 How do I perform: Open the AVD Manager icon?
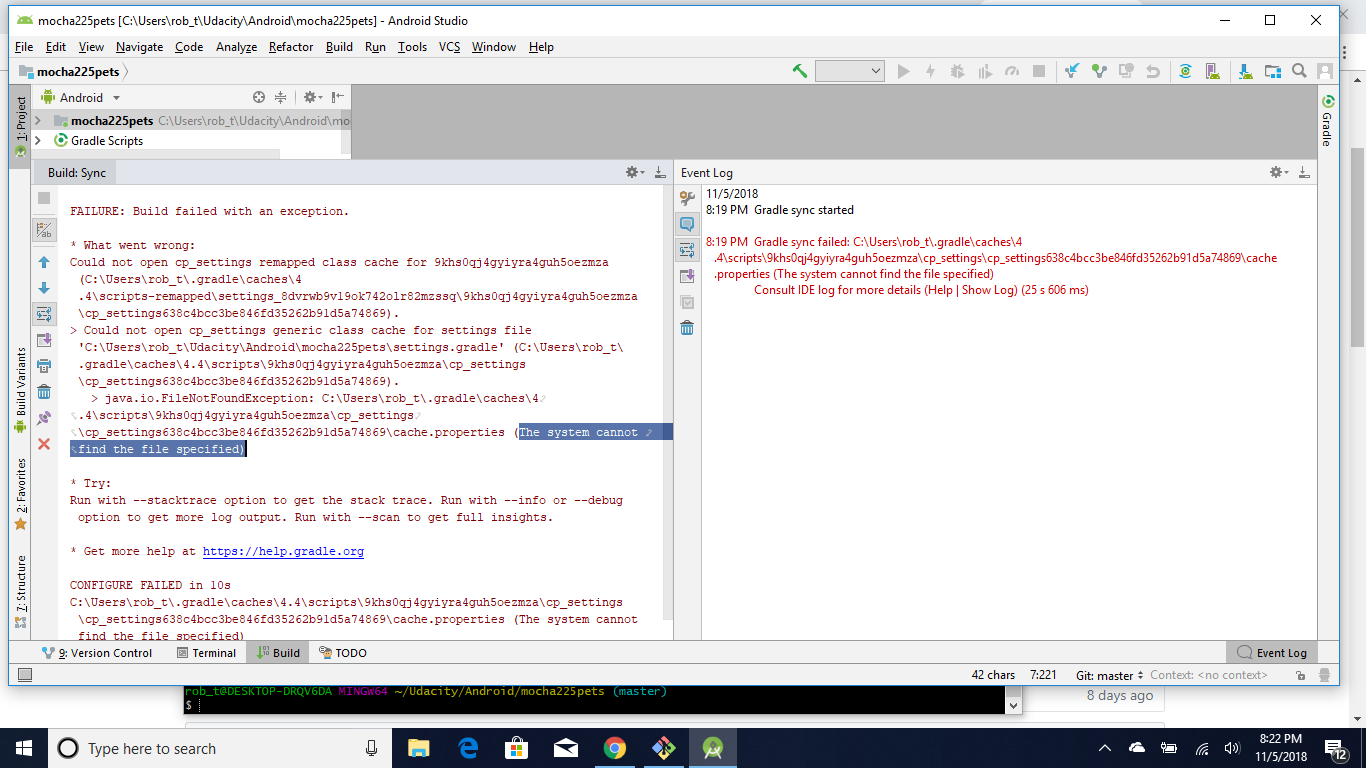1212,71
